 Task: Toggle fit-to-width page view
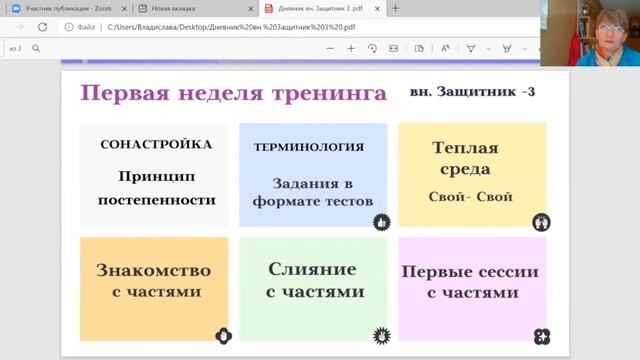point(393,49)
